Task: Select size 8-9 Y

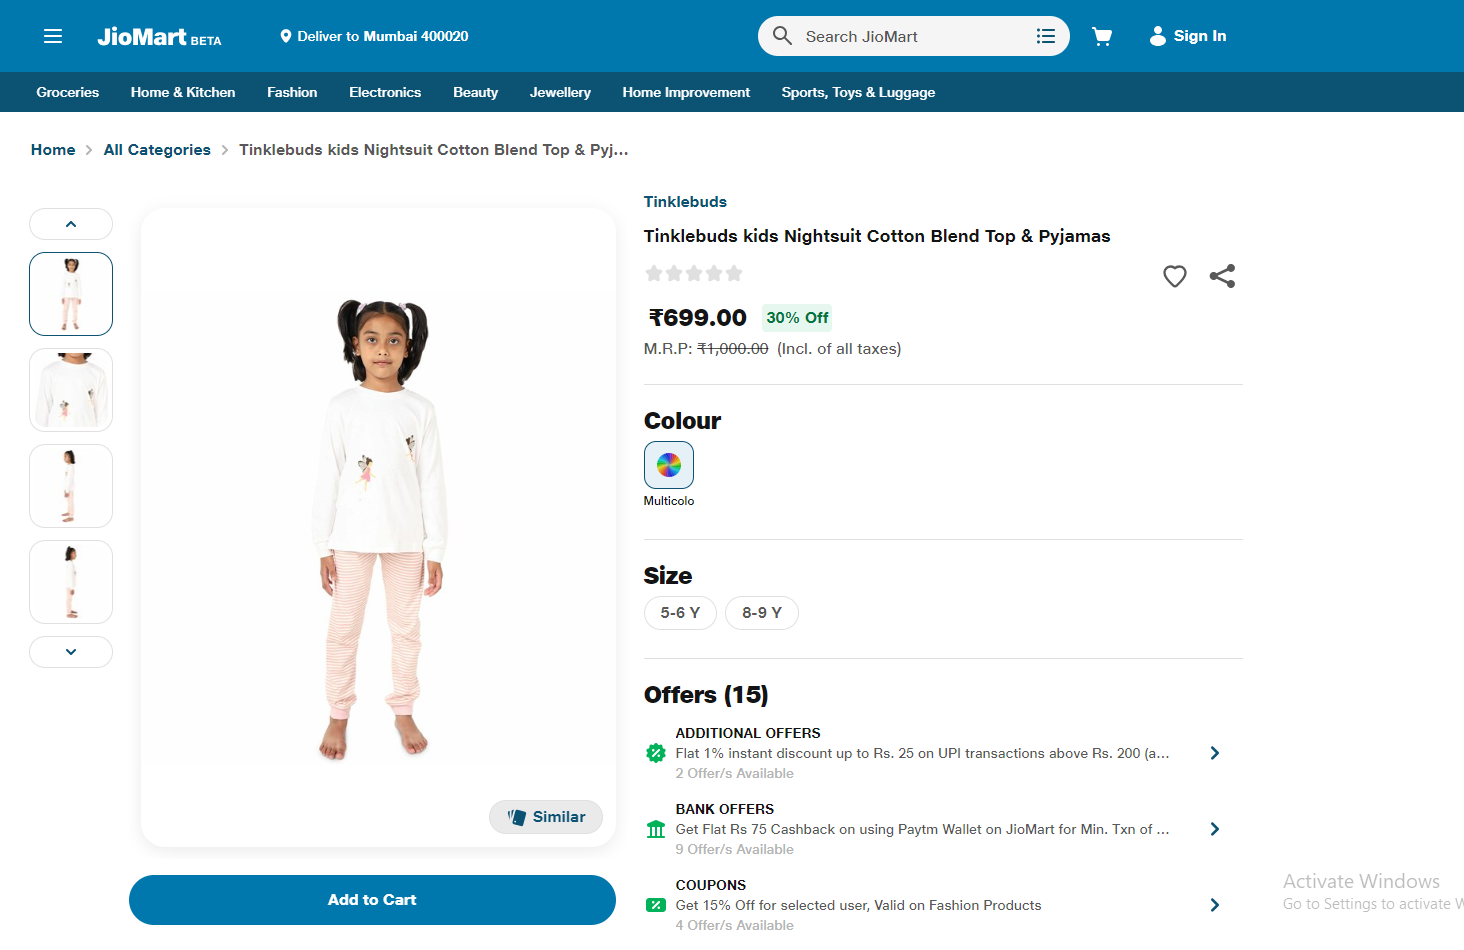Action: click(761, 613)
